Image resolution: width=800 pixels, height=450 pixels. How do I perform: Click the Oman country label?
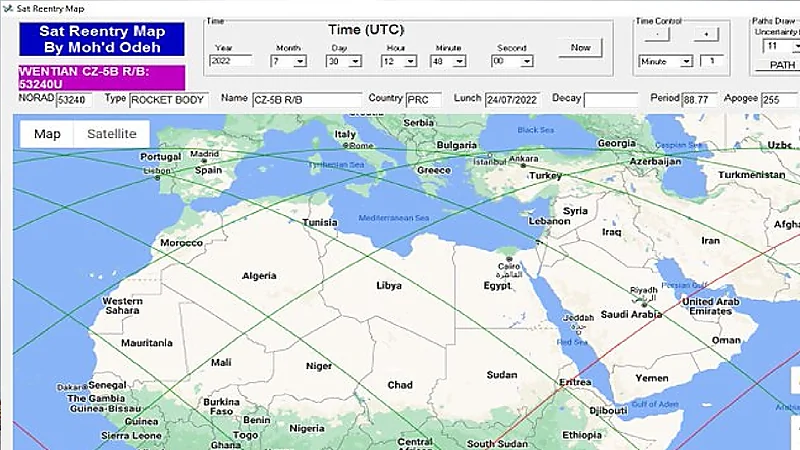[726, 340]
